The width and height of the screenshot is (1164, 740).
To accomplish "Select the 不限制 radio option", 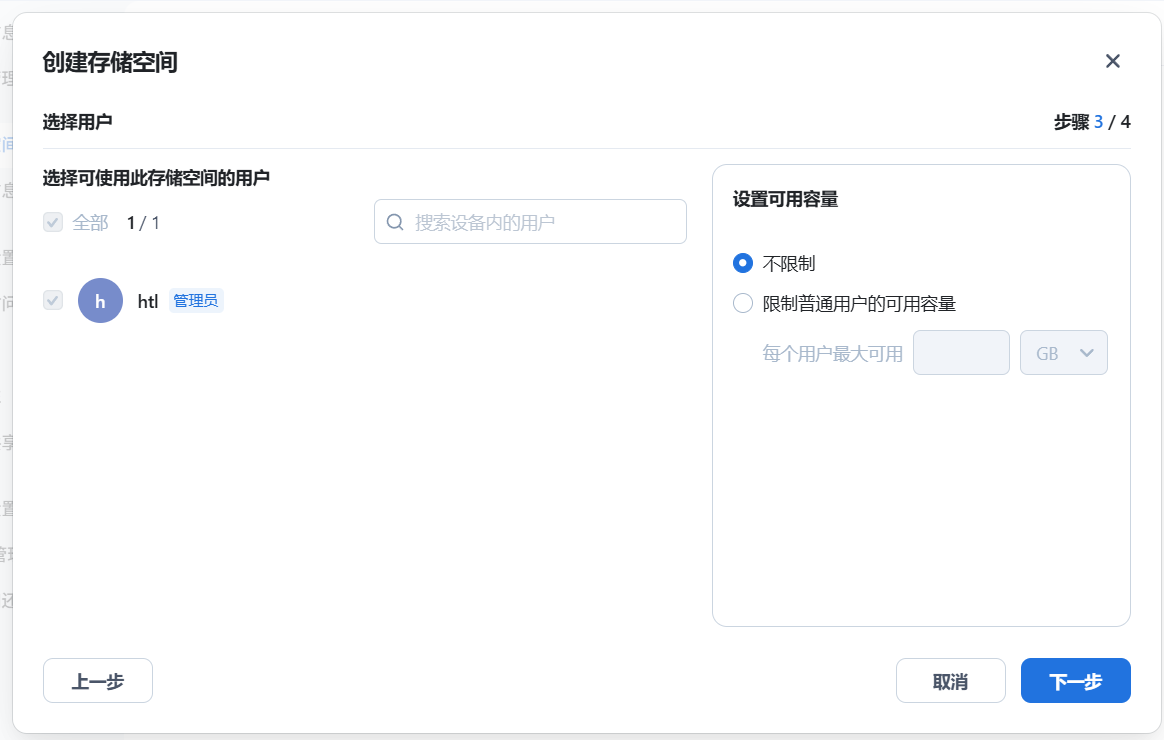I will tap(743, 263).
